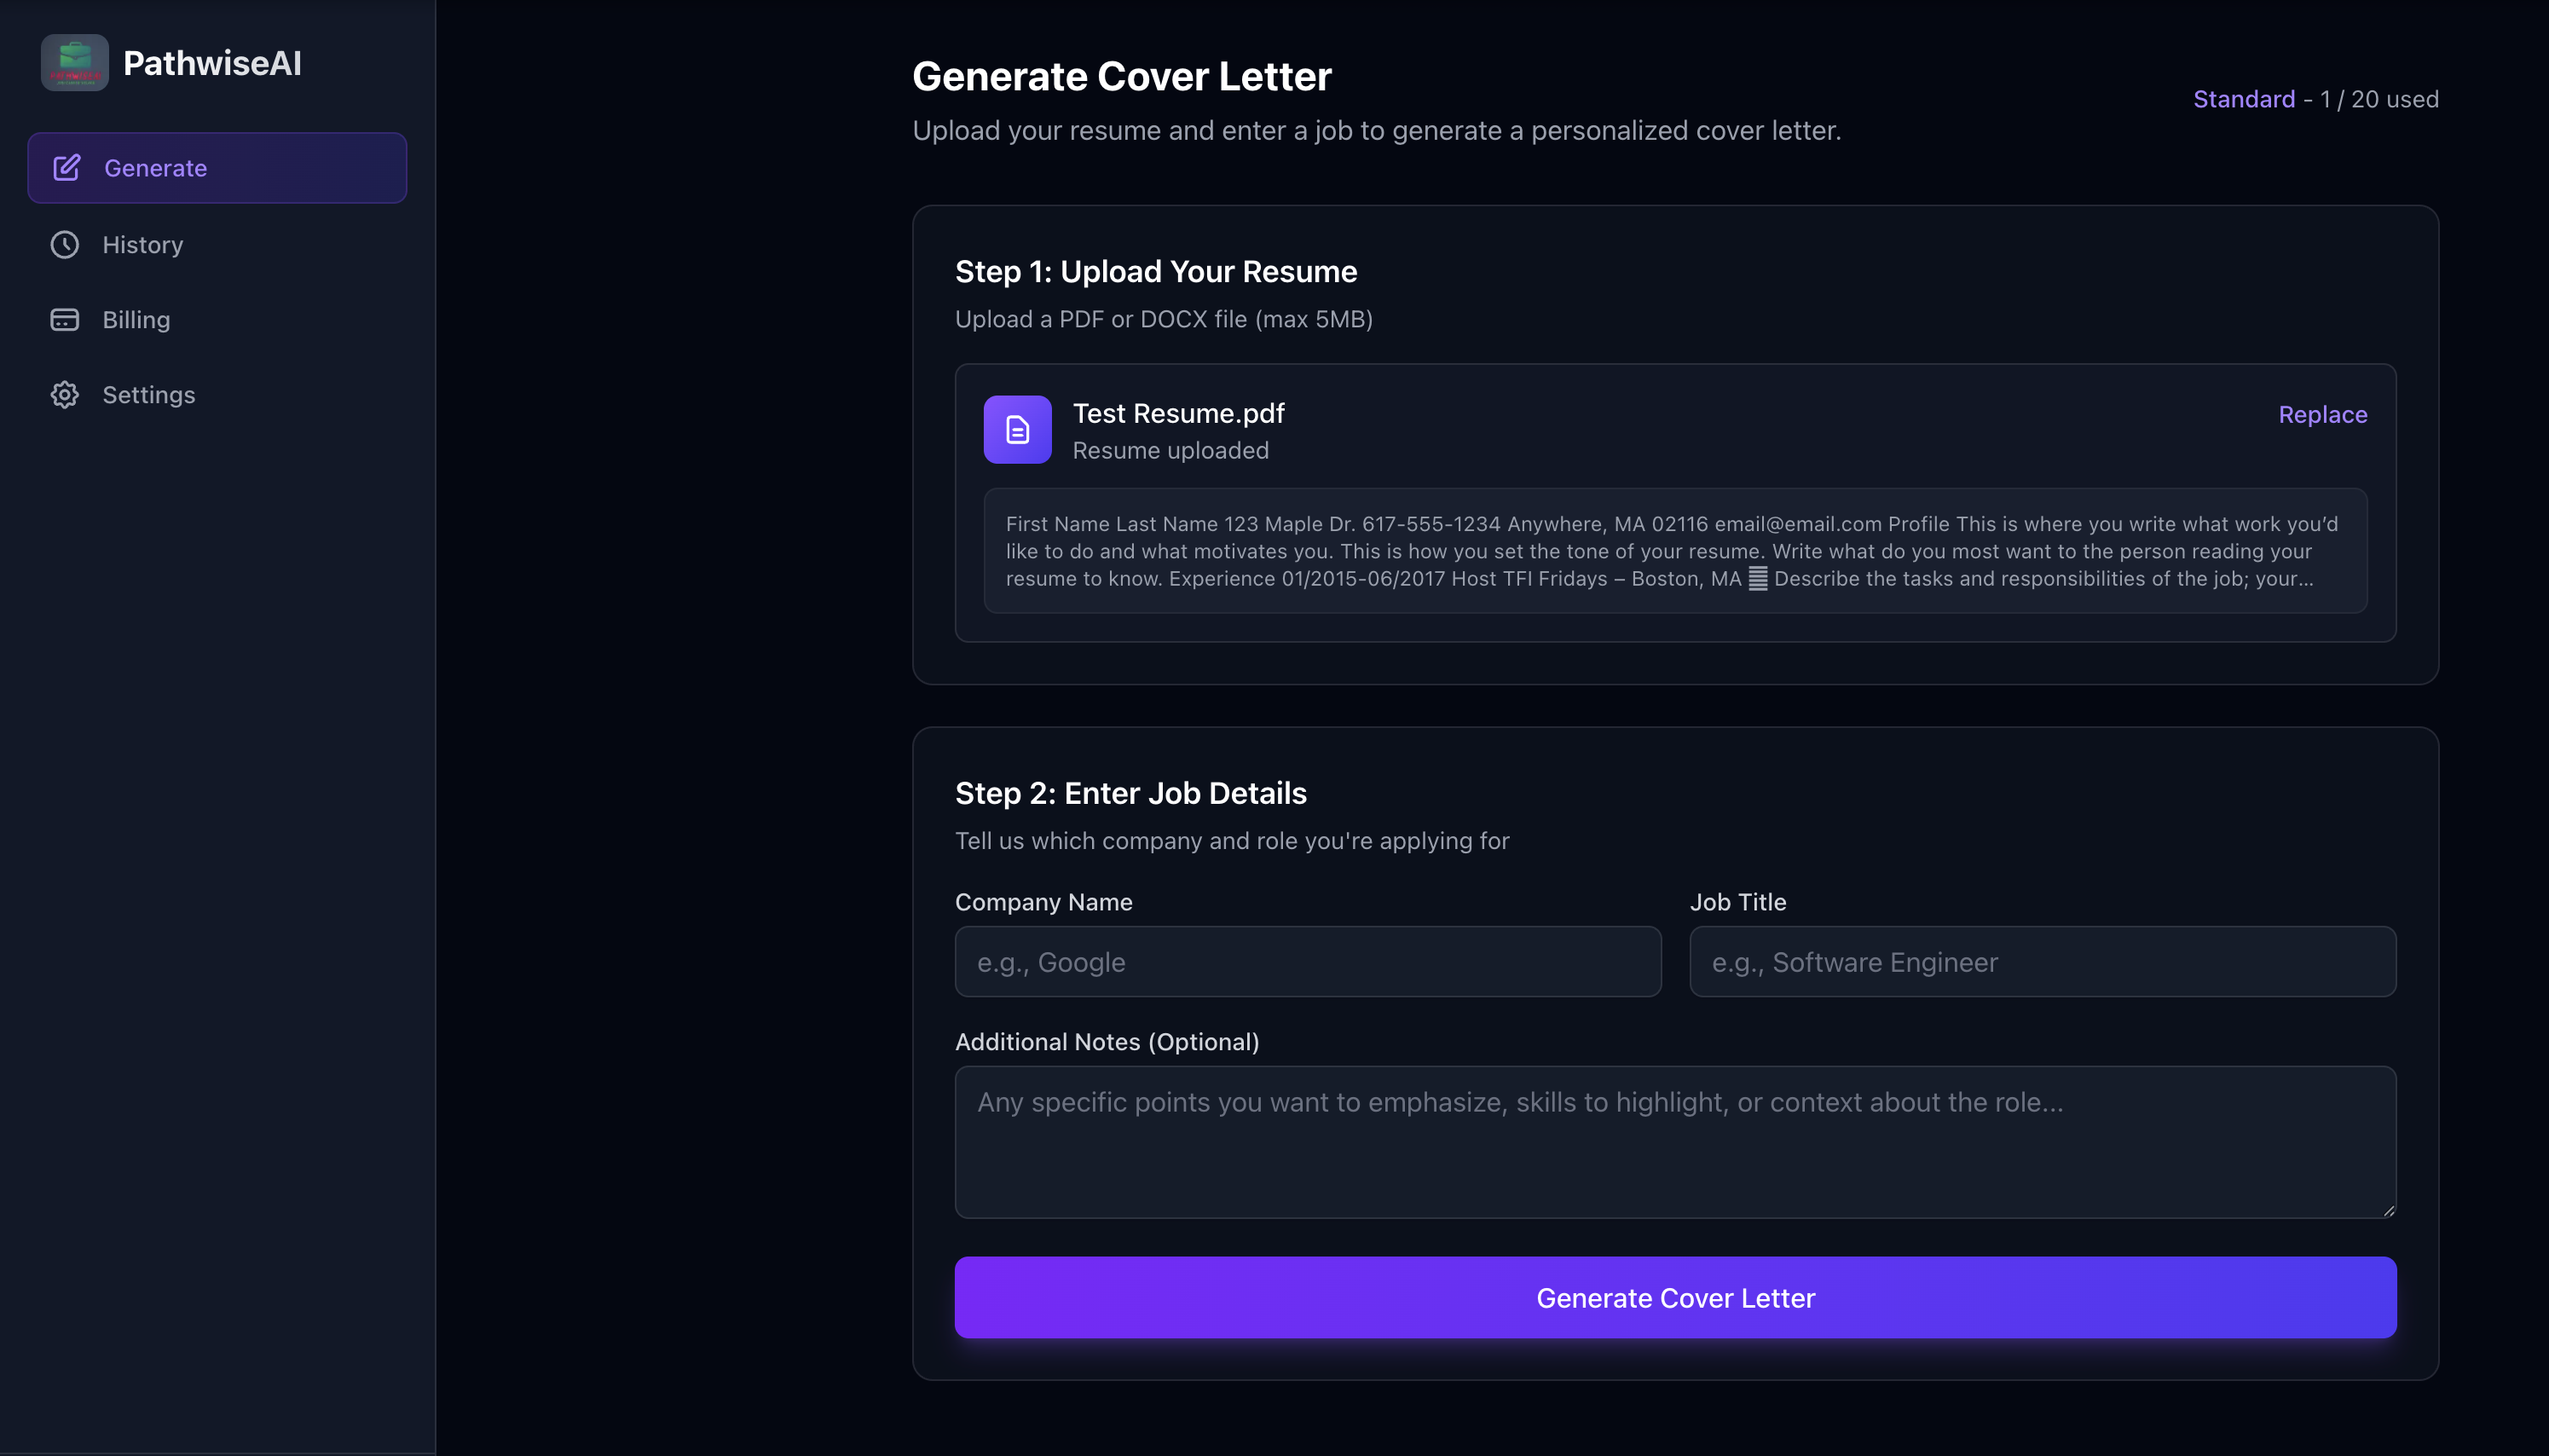
Task: Click the PathwiseAI title text
Action: click(213, 62)
